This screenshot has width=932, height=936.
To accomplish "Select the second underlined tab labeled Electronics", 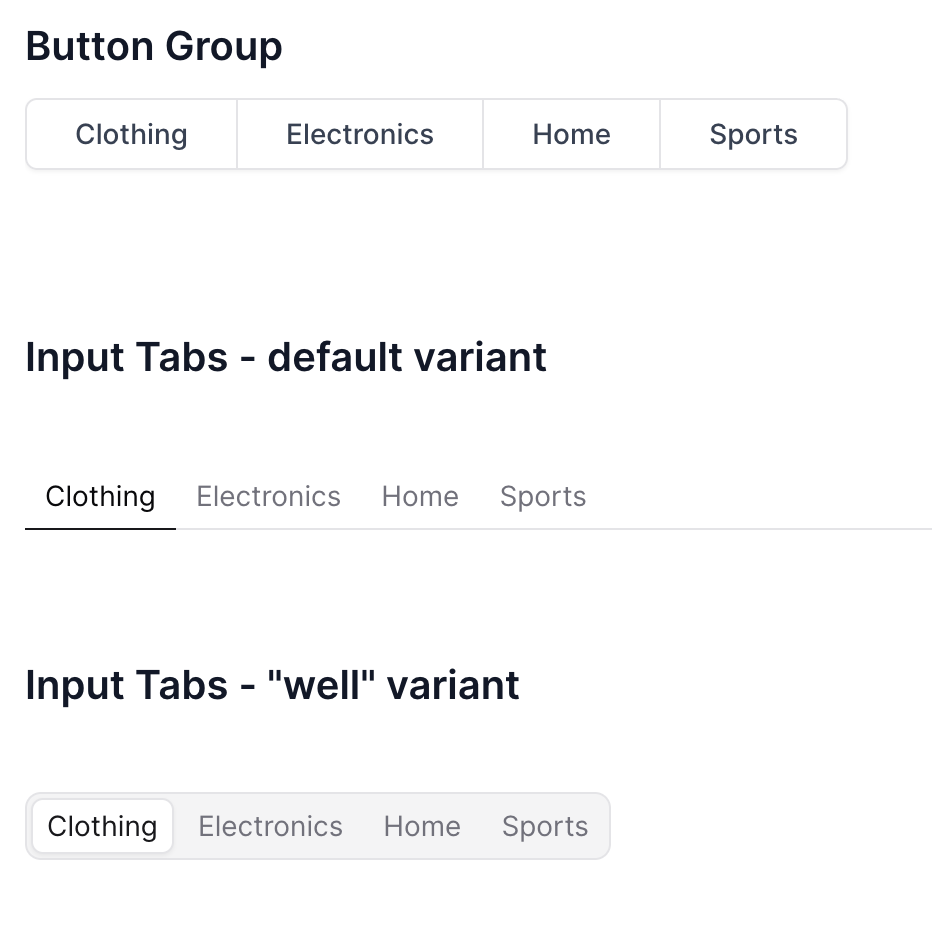I will (x=268, y=496).
